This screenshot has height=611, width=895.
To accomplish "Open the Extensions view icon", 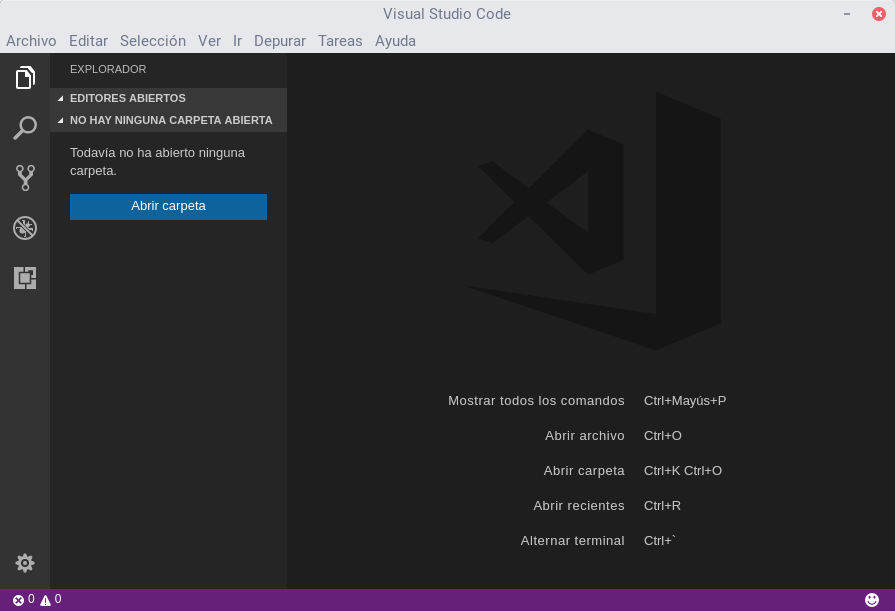I will (25, 278).
